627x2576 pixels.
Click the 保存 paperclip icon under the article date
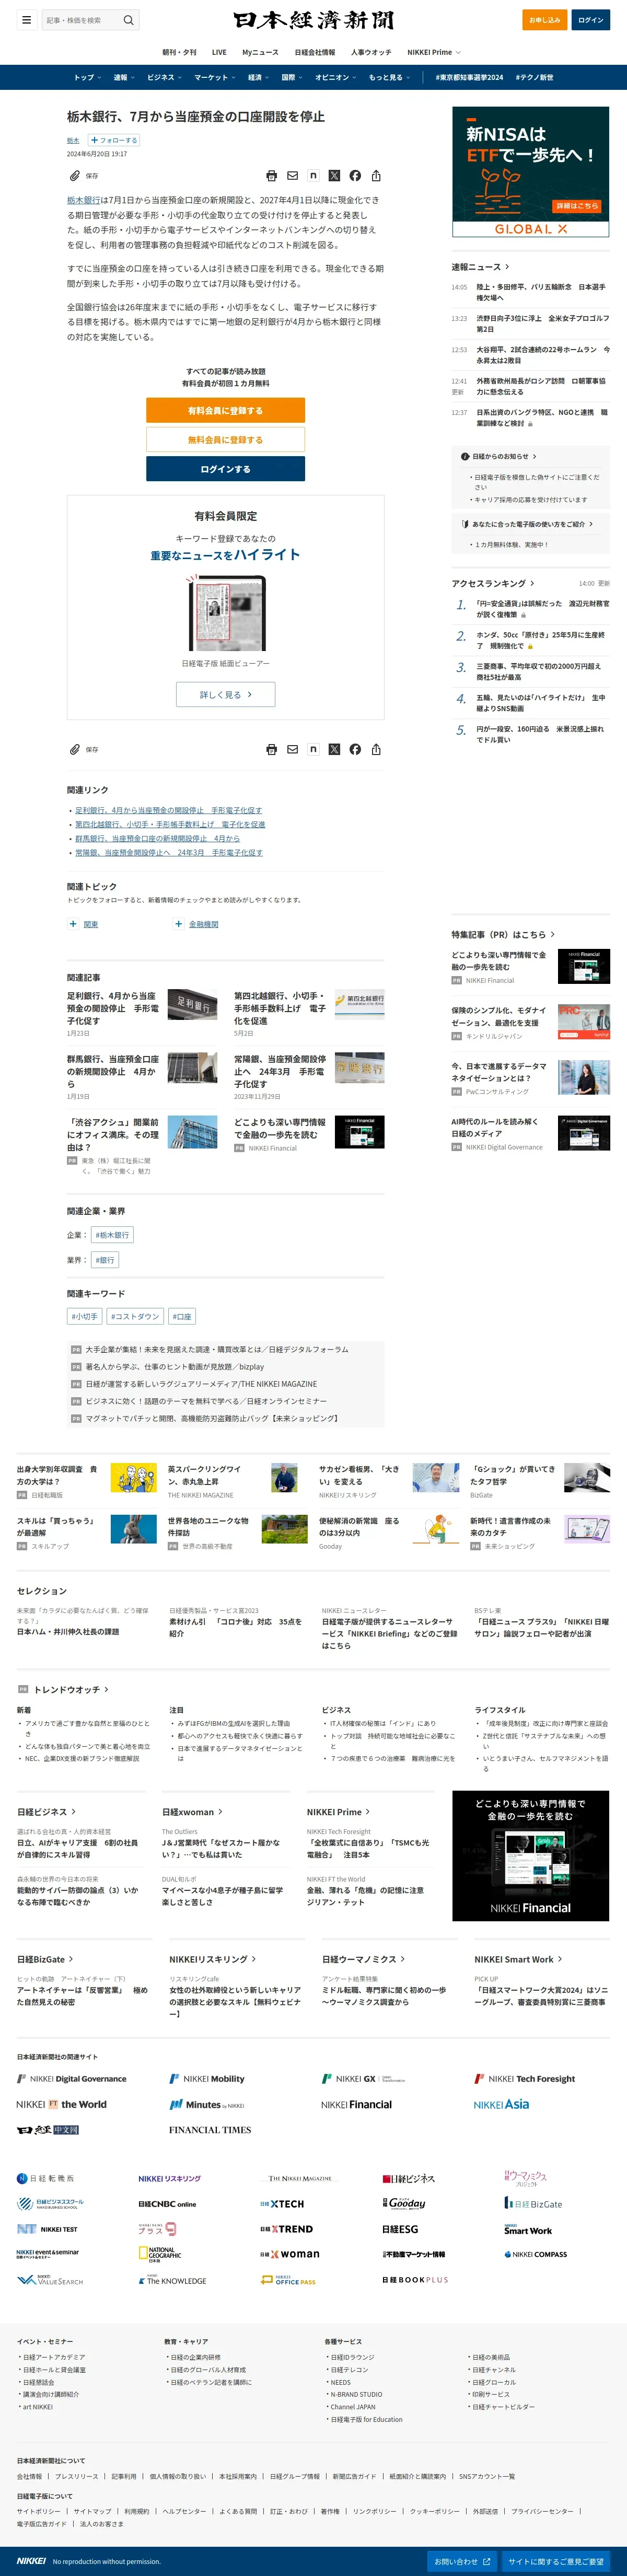(75, 176)
